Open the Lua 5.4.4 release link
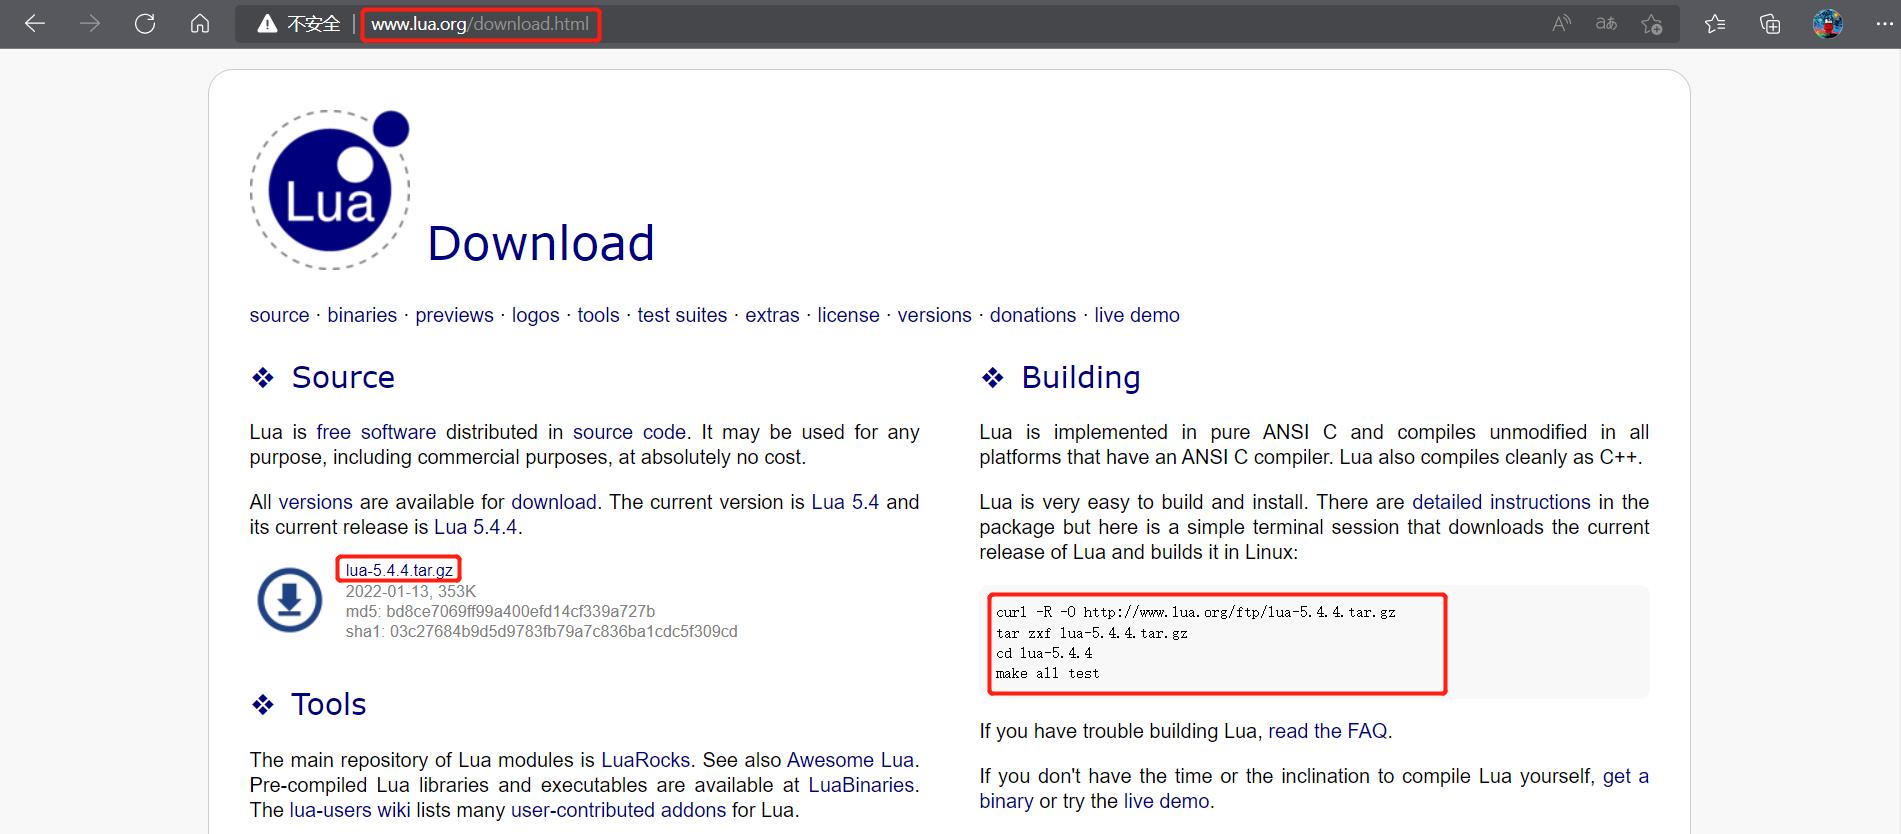 point(475,527)
